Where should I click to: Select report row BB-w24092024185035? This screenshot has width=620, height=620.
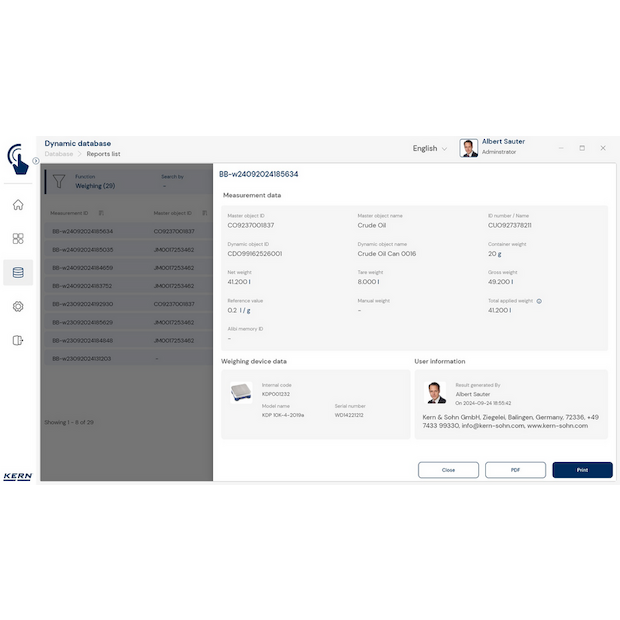coord(83,249)
